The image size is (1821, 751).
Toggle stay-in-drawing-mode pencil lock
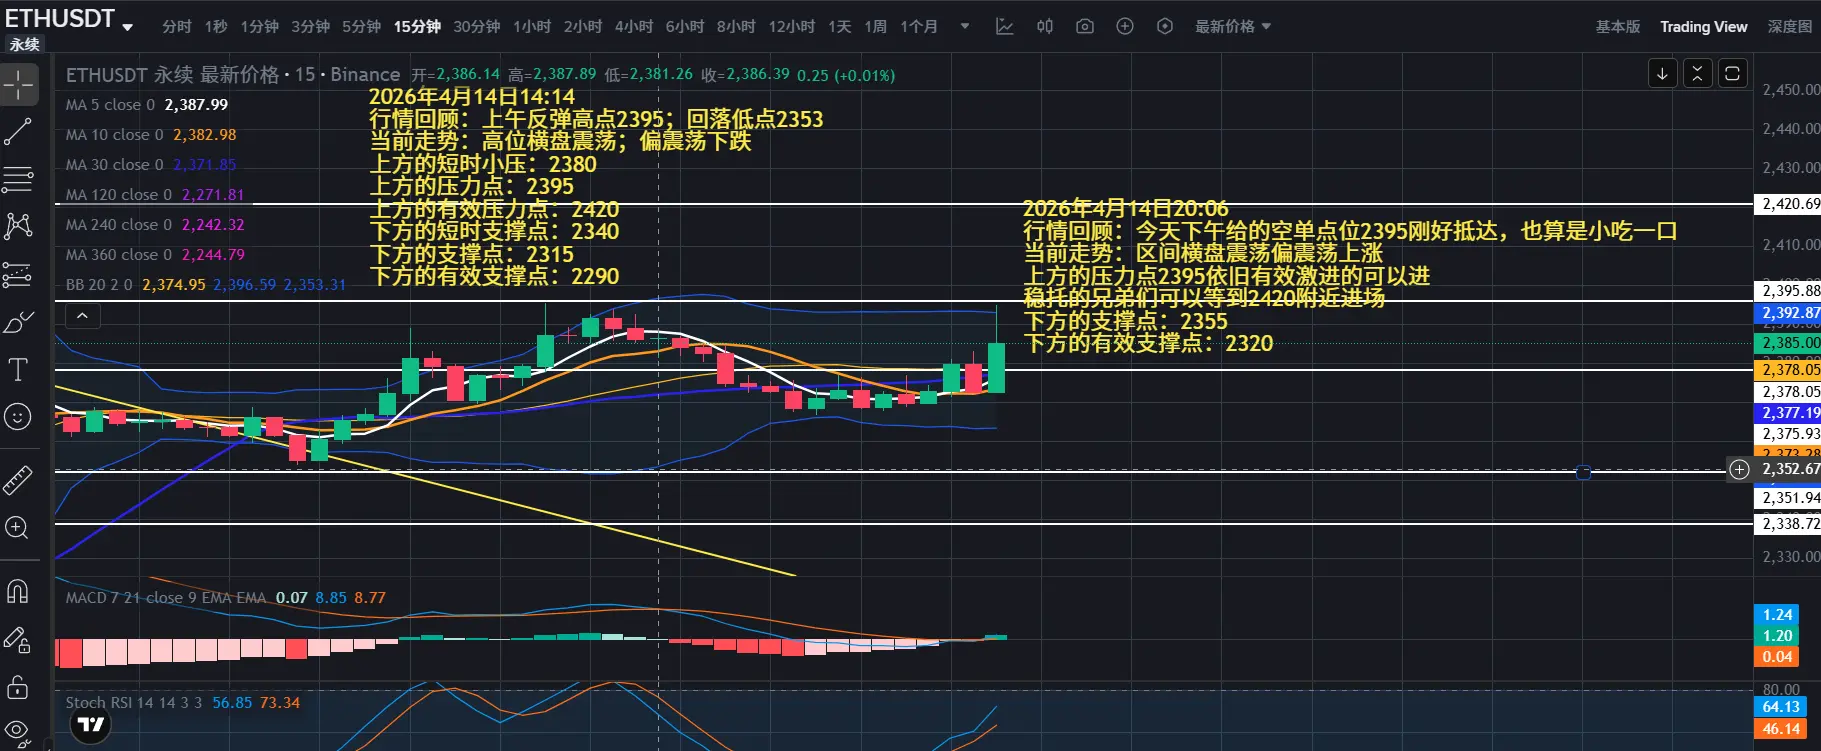[18, 640]
